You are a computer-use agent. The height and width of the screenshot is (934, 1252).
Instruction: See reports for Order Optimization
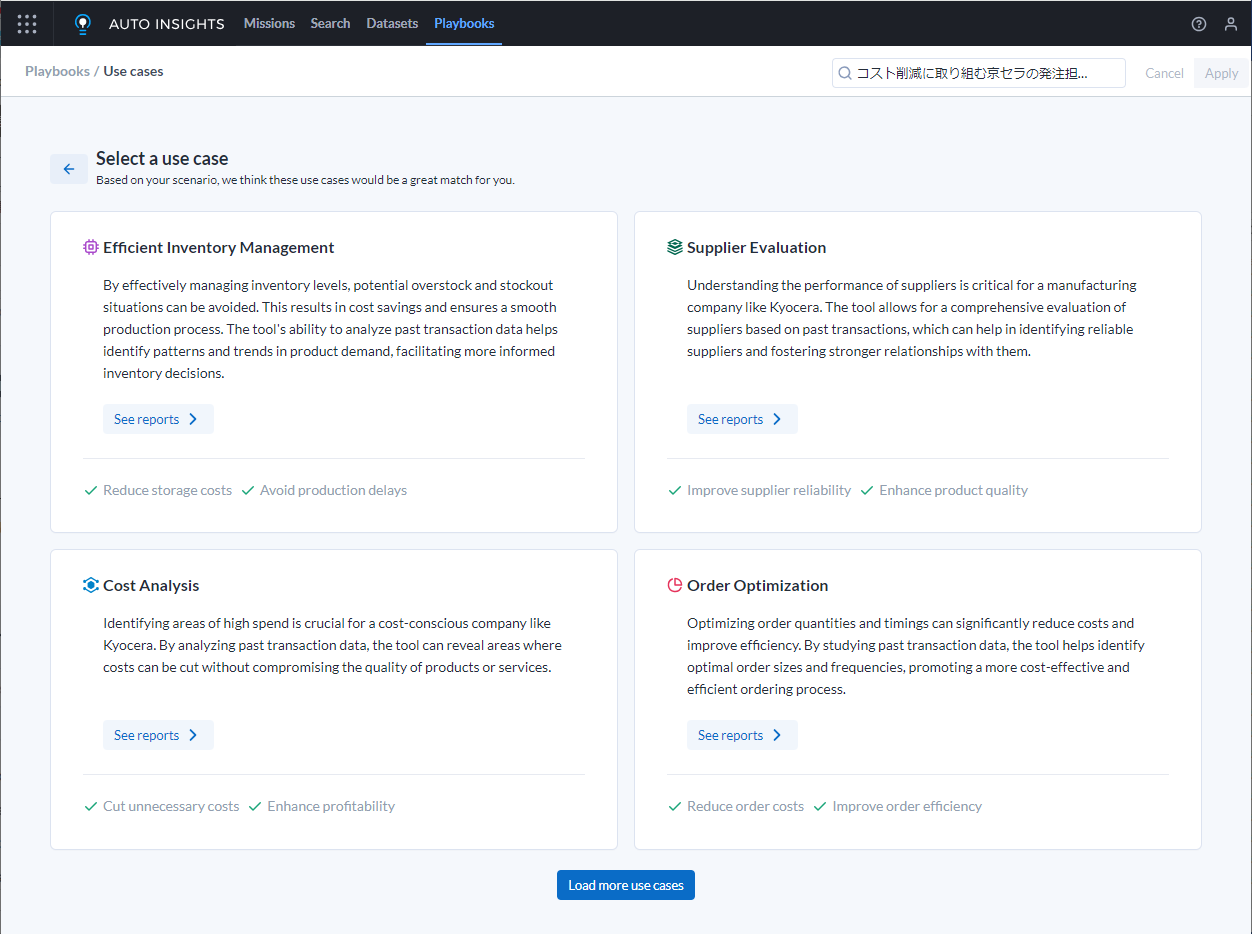pyautogui.click(x=742, y=735)
